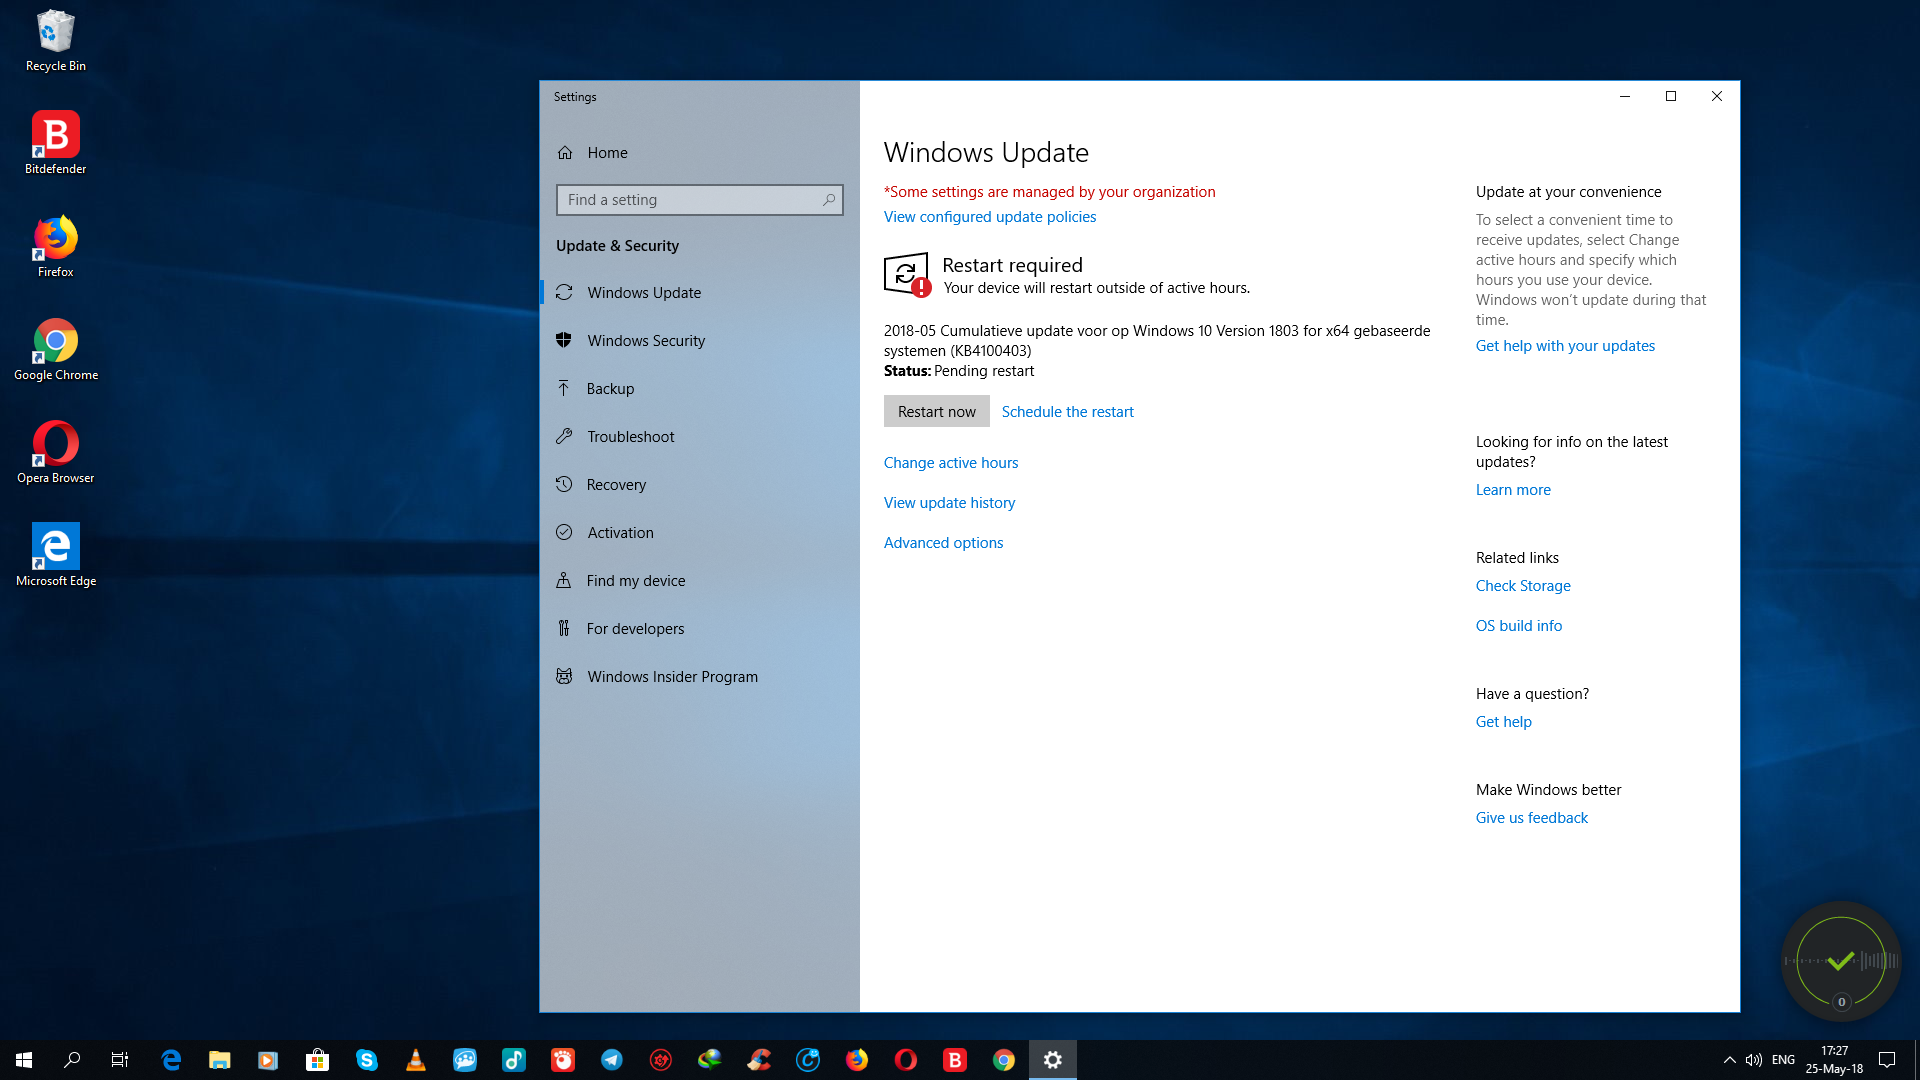Go to the Recovery section
This screenshot has width=1920, height=1080.
[x=616, y=485]
